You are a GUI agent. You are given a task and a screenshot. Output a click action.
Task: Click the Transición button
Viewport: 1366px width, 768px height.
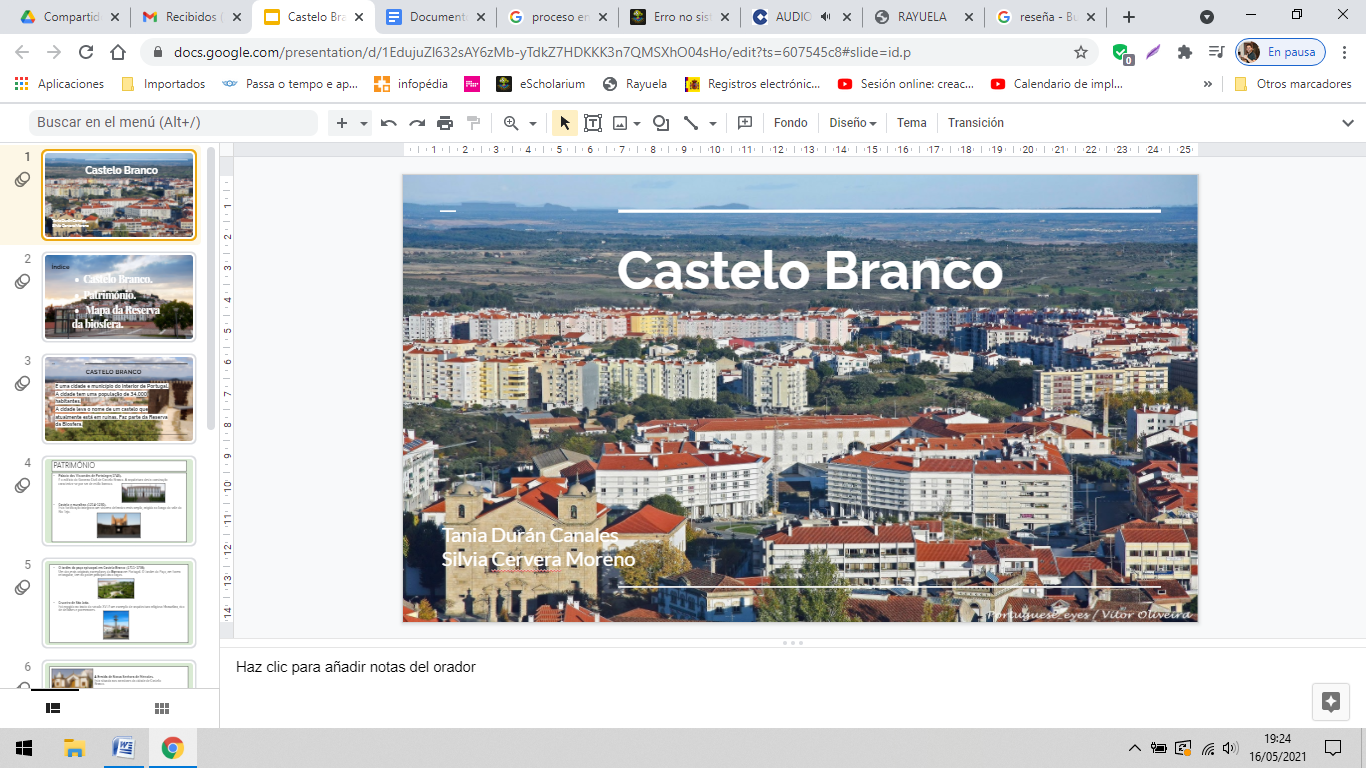(x=976, y=123)
